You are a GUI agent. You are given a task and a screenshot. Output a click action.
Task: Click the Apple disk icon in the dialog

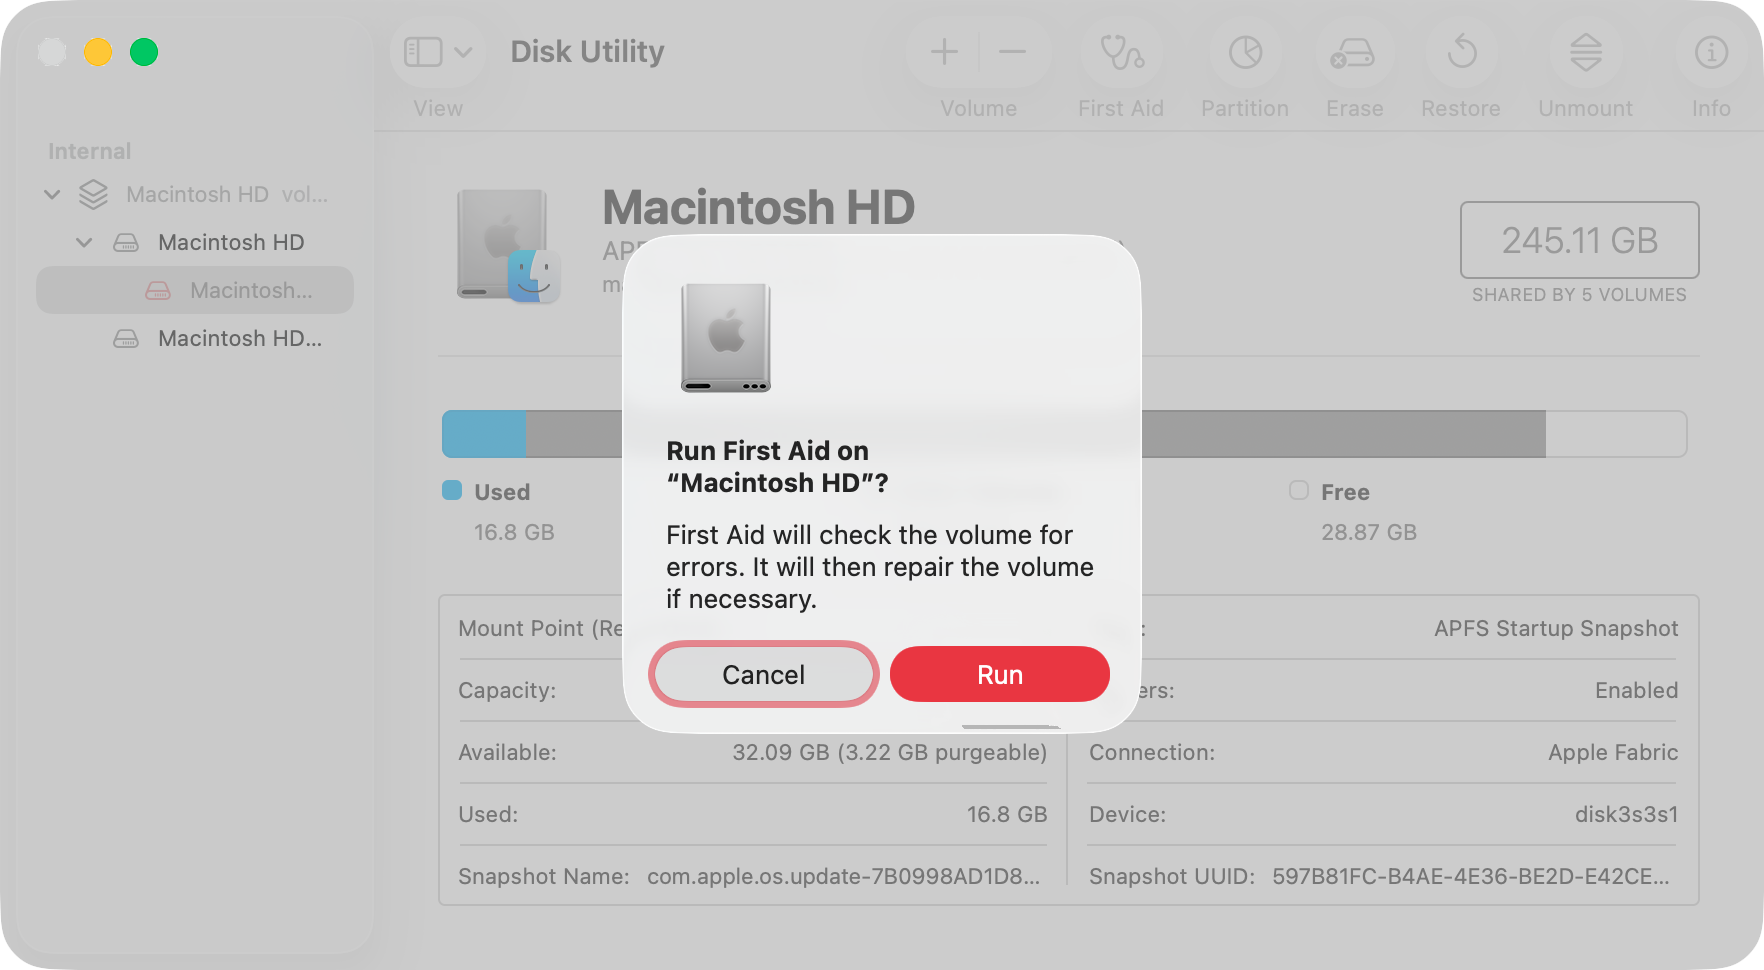coord(726,338)
